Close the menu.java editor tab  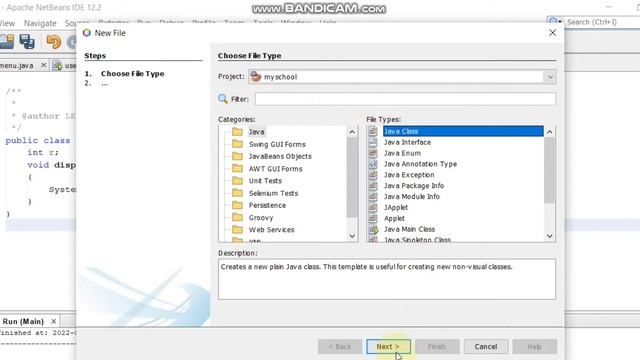point(43,65)
